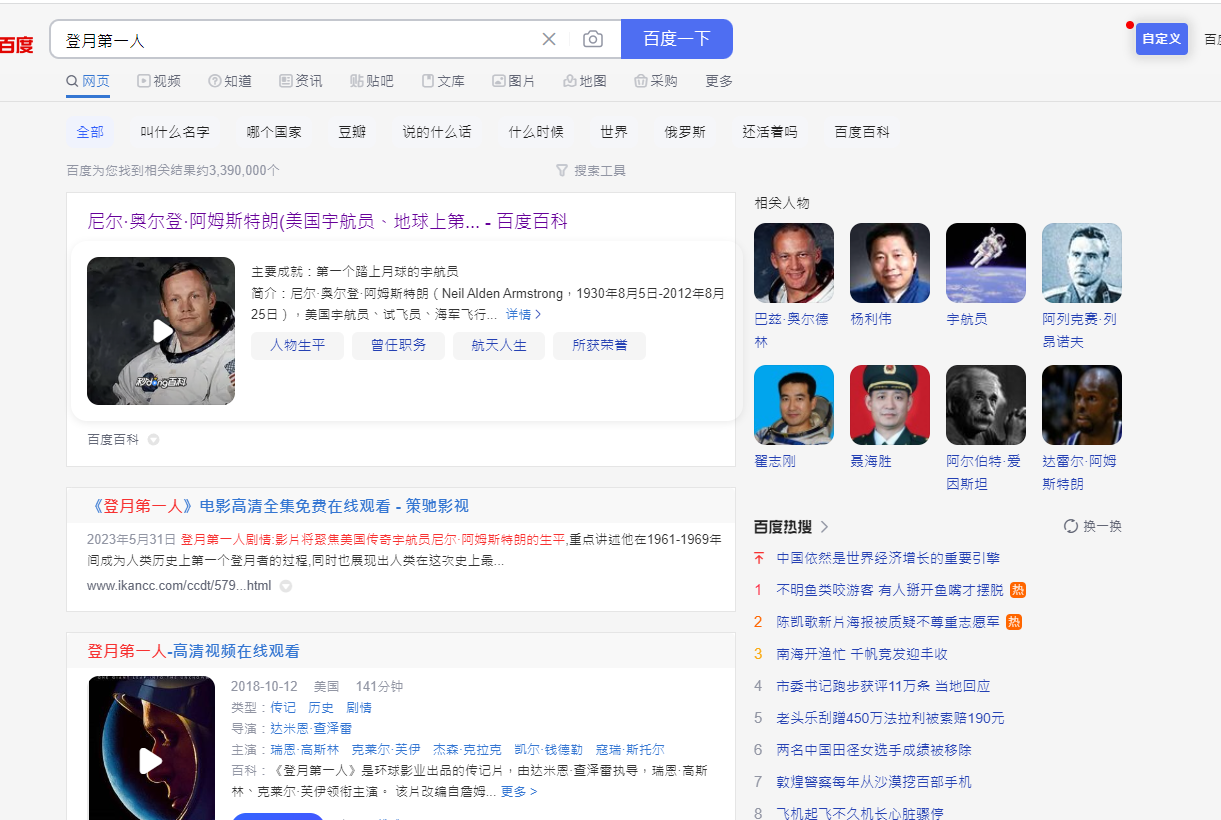The image size is (1221, 820).
Task: Click the 百度一下 search button
Action: tap(677, 39)
